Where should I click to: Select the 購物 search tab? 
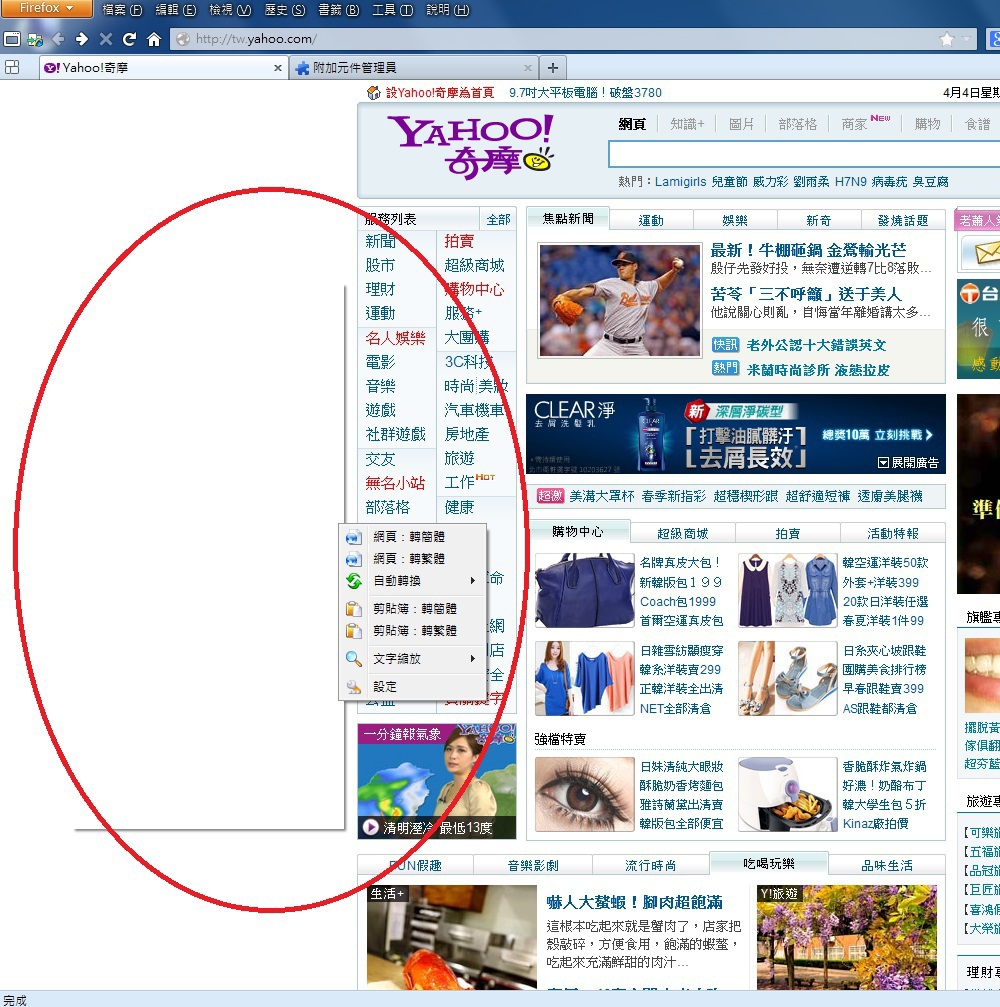(927, 124)
